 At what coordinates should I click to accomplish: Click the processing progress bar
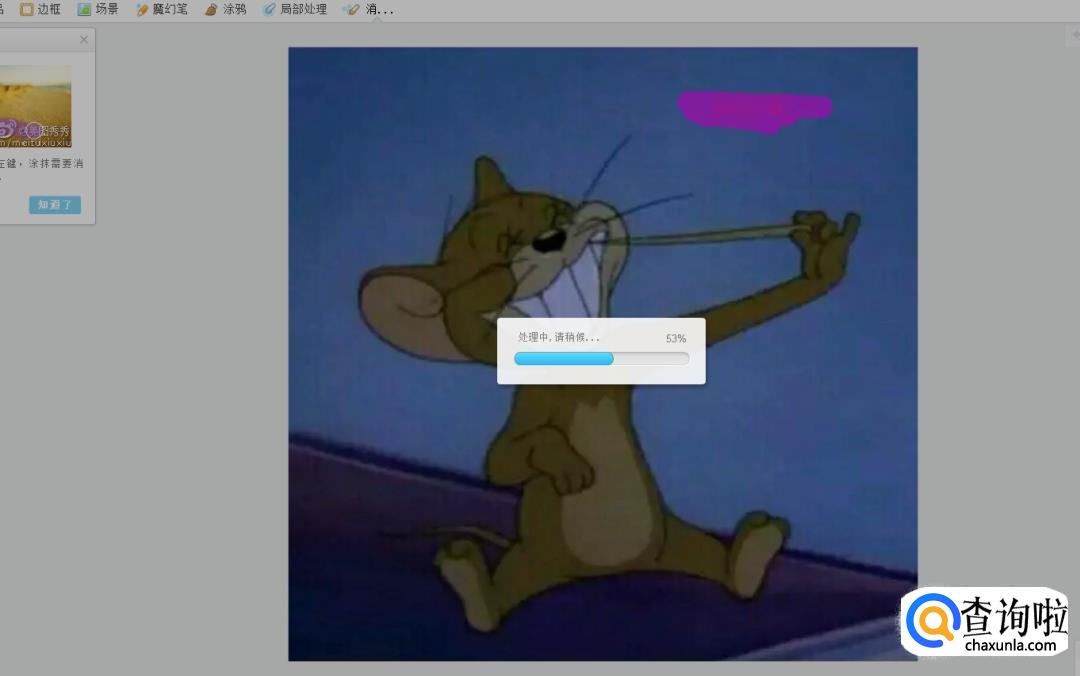pyautogui.click(x=601, y=358)
